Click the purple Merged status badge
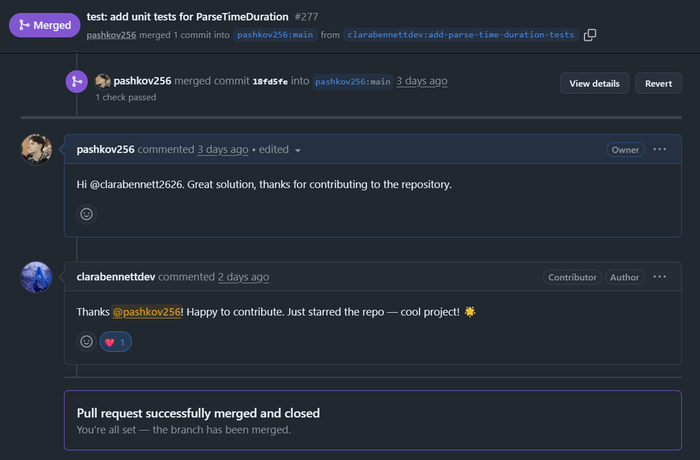 point(43,24)
